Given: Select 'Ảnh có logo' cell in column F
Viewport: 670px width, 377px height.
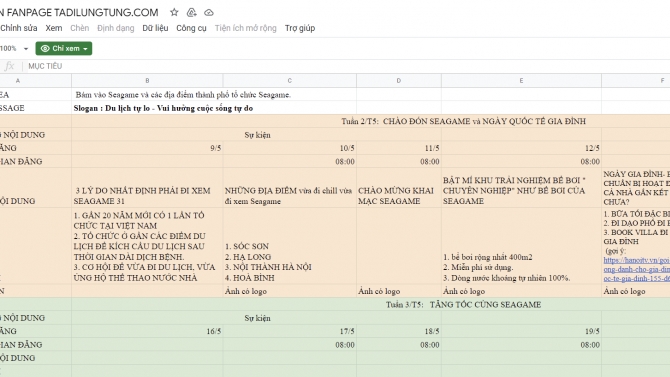Looking at the screenshot, I should tap(636, 291).
